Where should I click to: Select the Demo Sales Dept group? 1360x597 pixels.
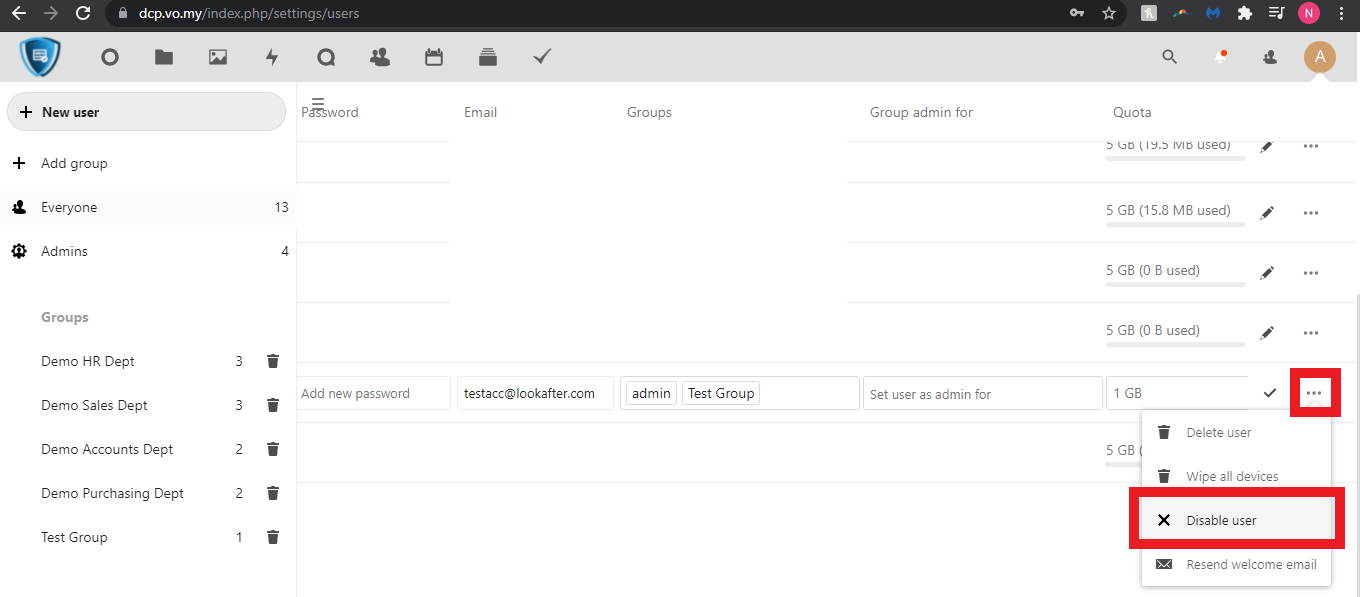[x=94, y=405]
